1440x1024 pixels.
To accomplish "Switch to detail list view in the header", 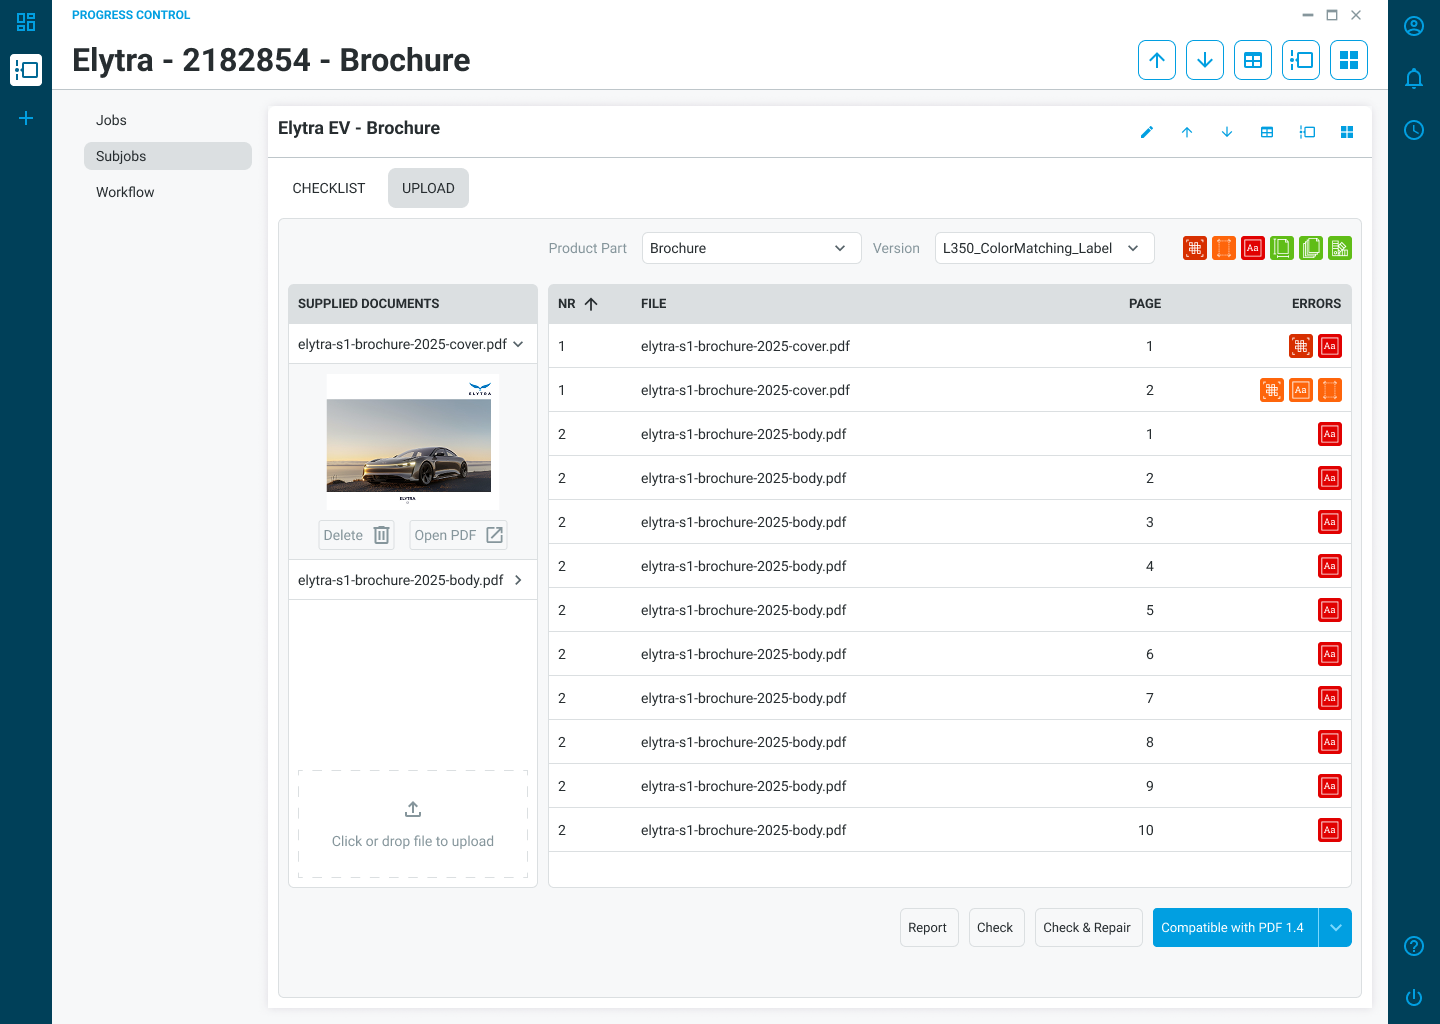I will 1301,60.
